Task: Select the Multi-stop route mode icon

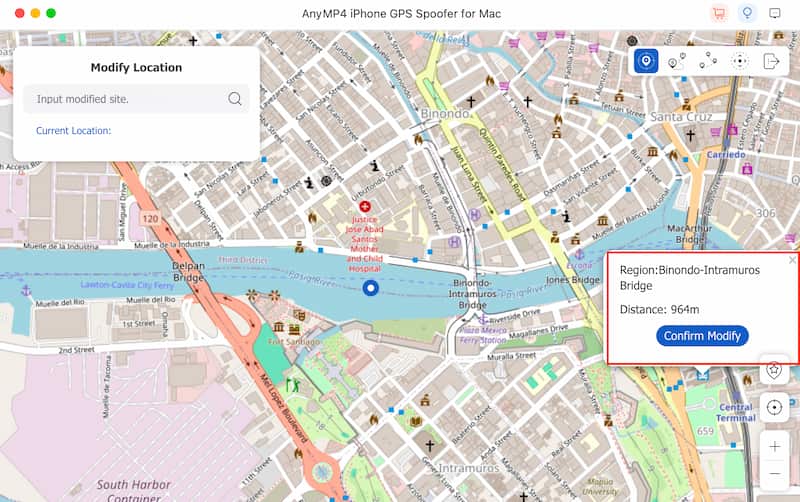Action: click(708, 61)
